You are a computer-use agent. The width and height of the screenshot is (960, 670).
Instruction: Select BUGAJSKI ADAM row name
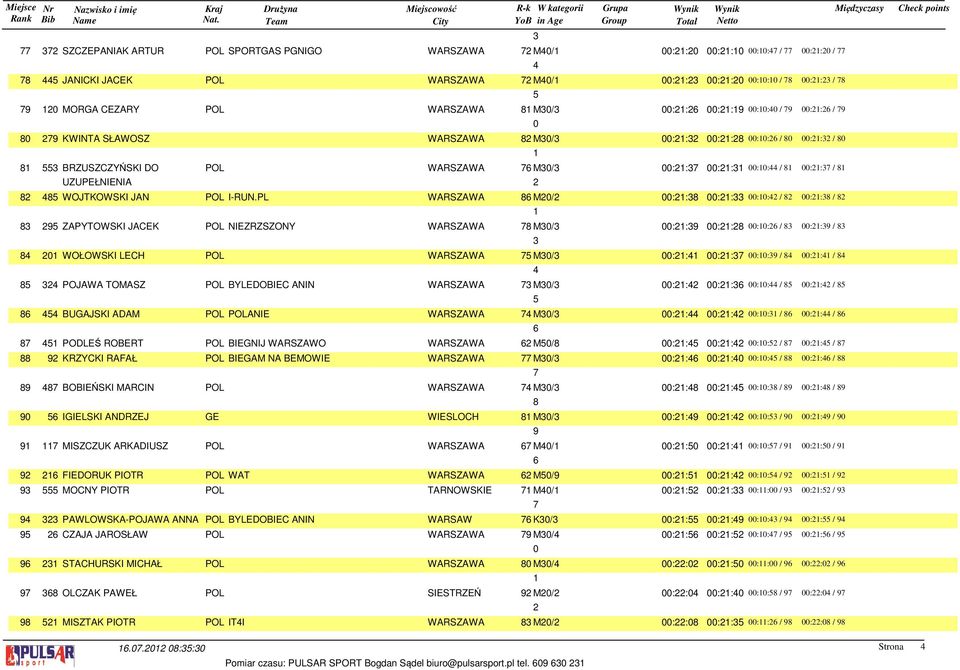(101, 314)
